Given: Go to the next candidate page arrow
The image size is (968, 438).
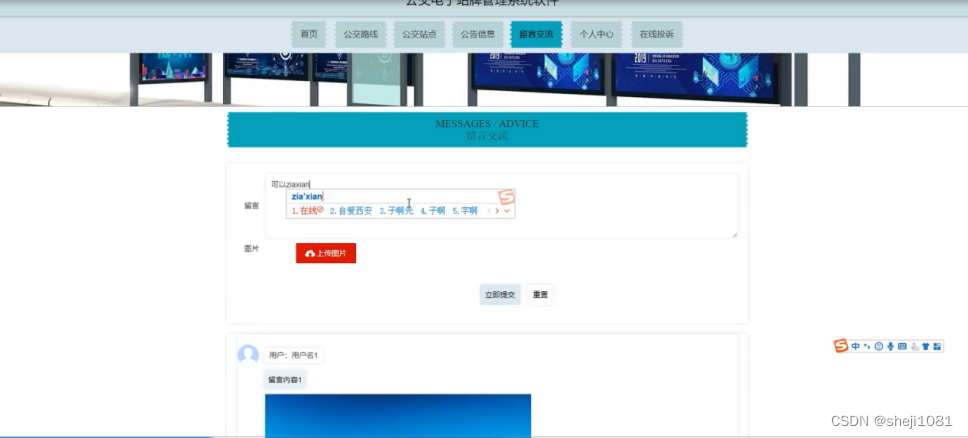Looking at the screenshot, I should tap(497, 211).
